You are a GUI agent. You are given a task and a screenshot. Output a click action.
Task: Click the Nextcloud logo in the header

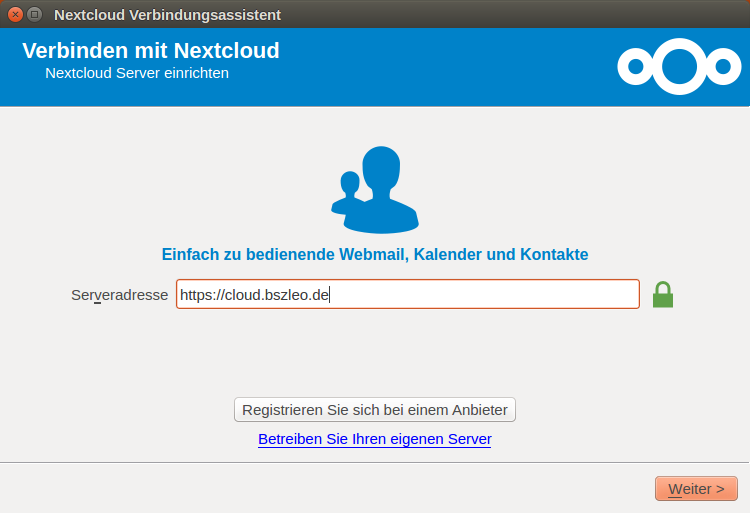coord(679,67)
